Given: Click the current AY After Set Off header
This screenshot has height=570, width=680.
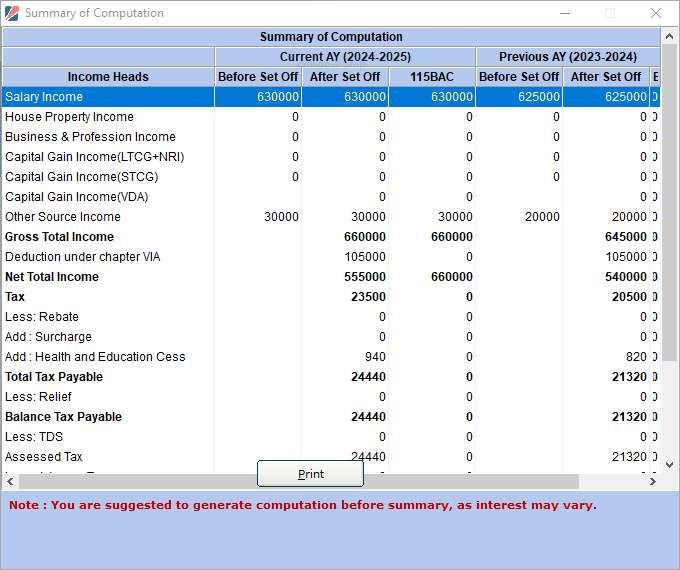Looking at the screenshot, I should pyautogui.click(x=345, y=77).
